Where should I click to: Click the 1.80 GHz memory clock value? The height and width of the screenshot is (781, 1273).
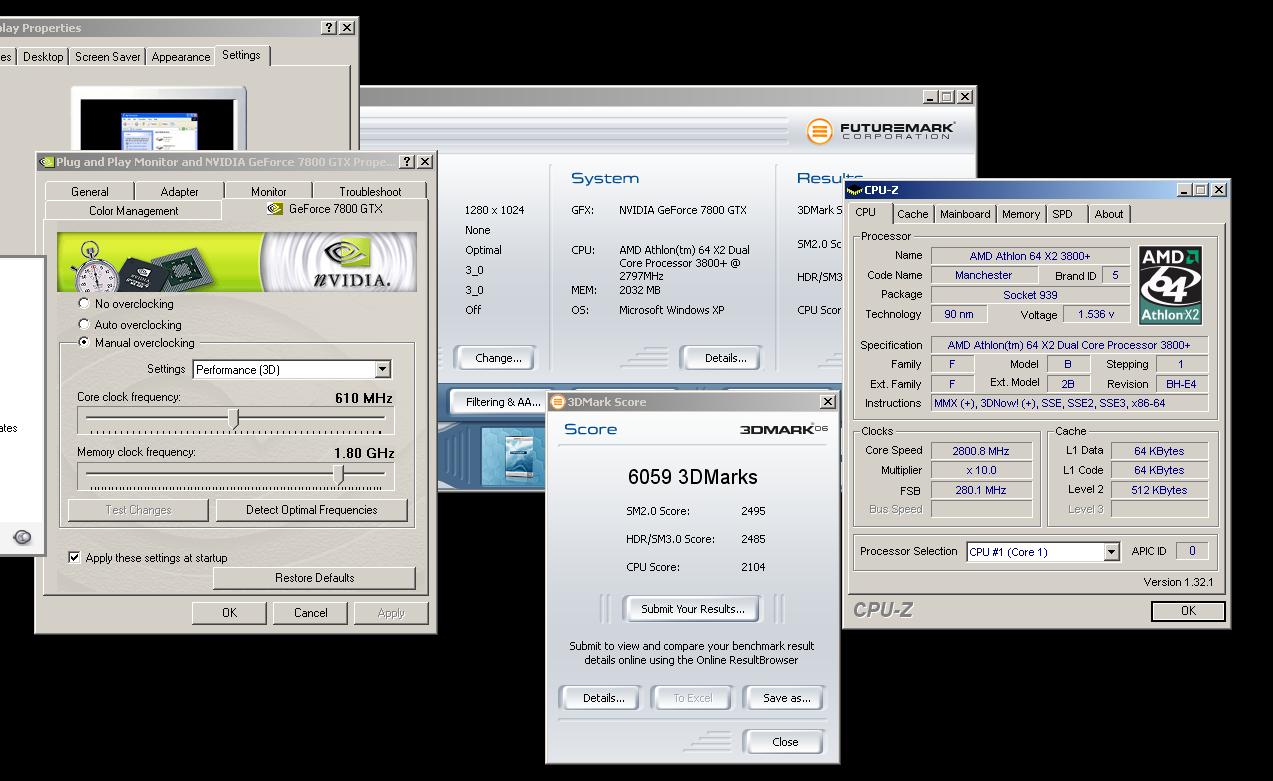tap(364, 453)
